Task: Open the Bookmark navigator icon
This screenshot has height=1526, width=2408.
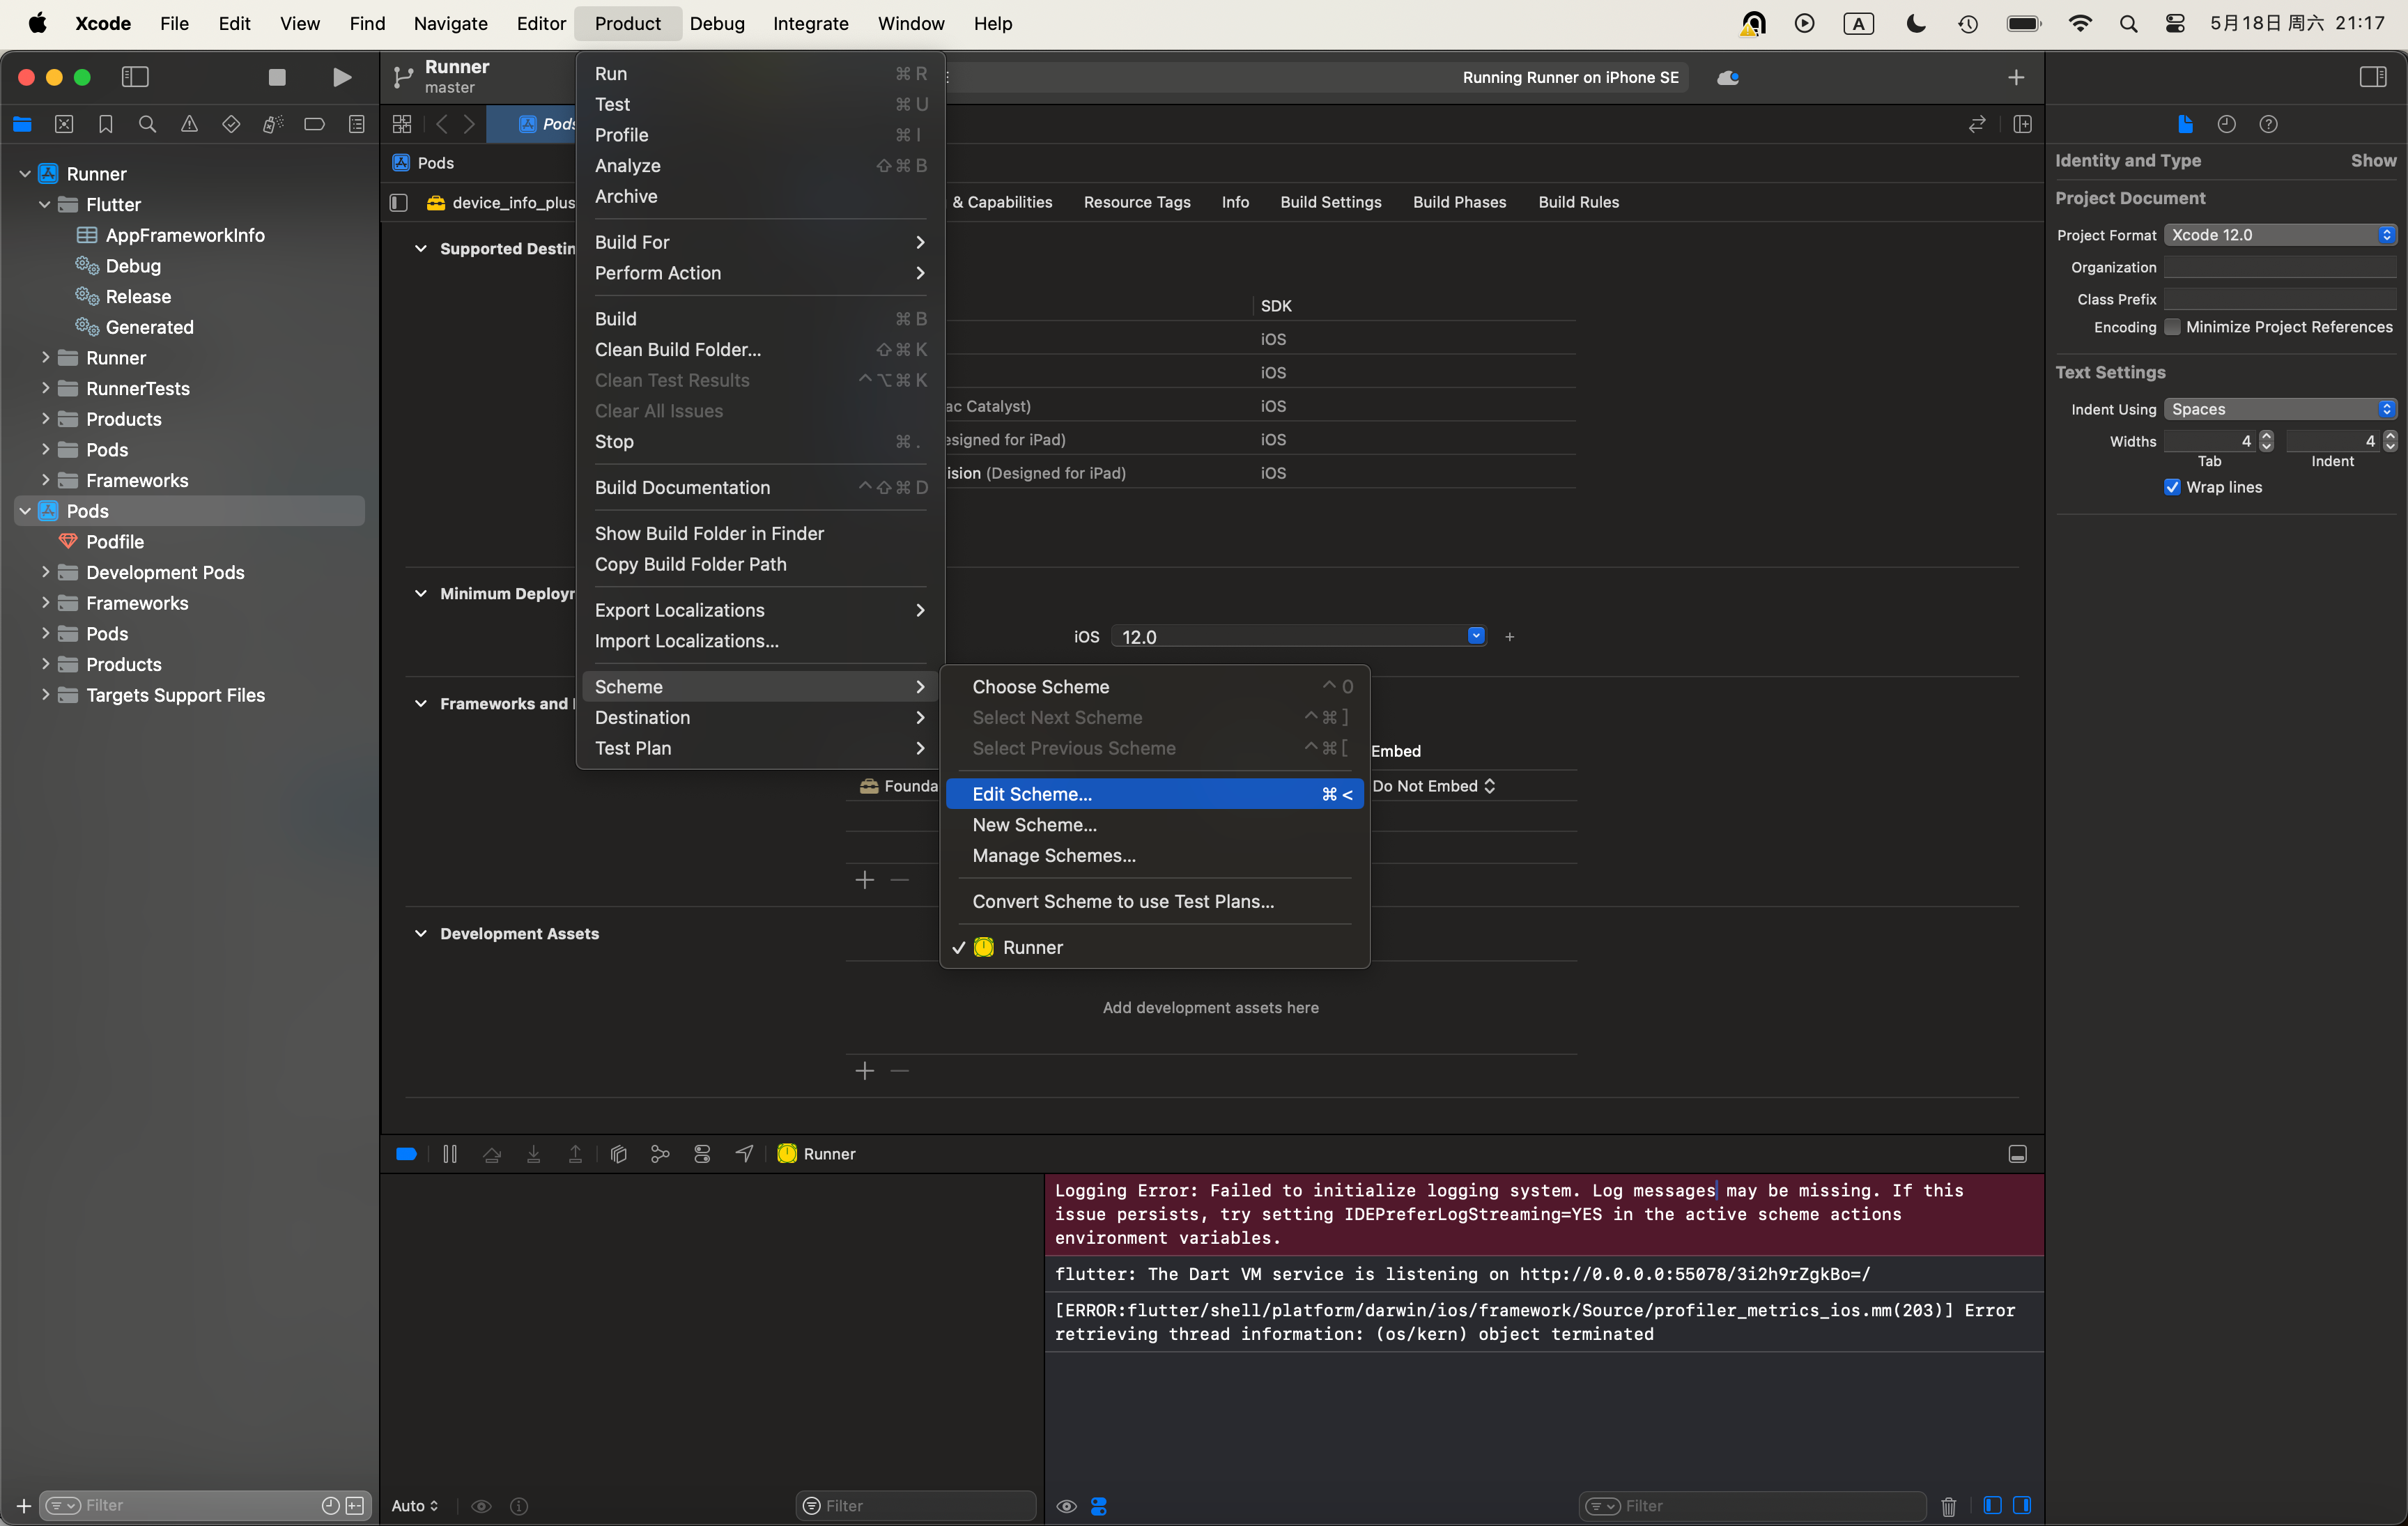Action: tap(105, 124)
